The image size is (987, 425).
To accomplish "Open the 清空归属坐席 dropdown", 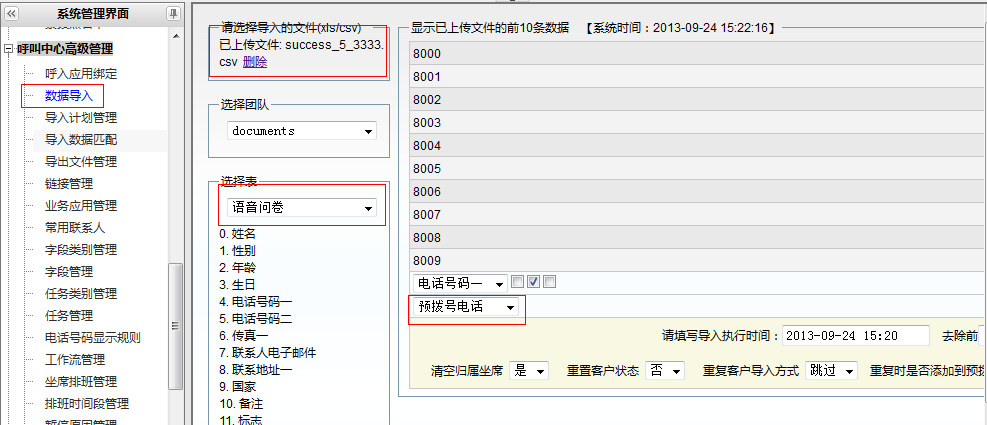I will (x=529, y=371).
